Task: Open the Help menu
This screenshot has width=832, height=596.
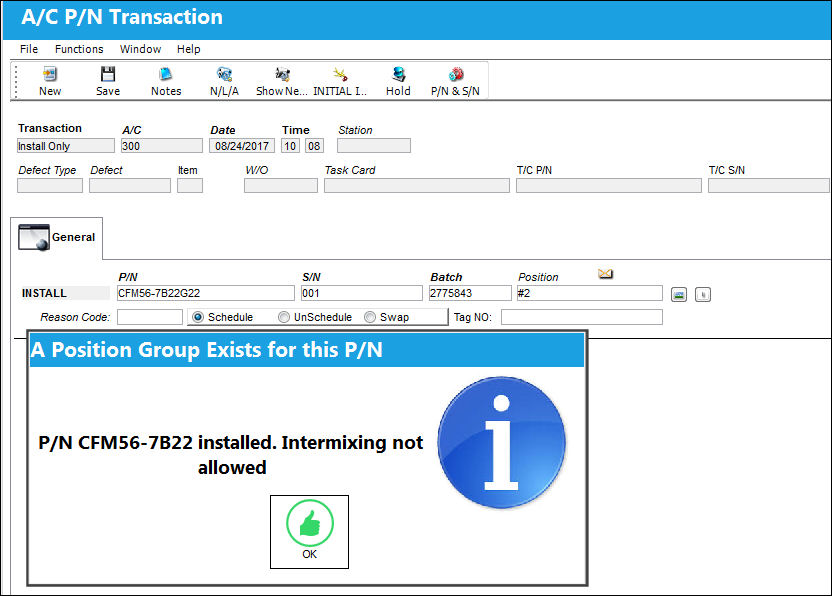Action: pyautogui.click(x=189, y=49)
